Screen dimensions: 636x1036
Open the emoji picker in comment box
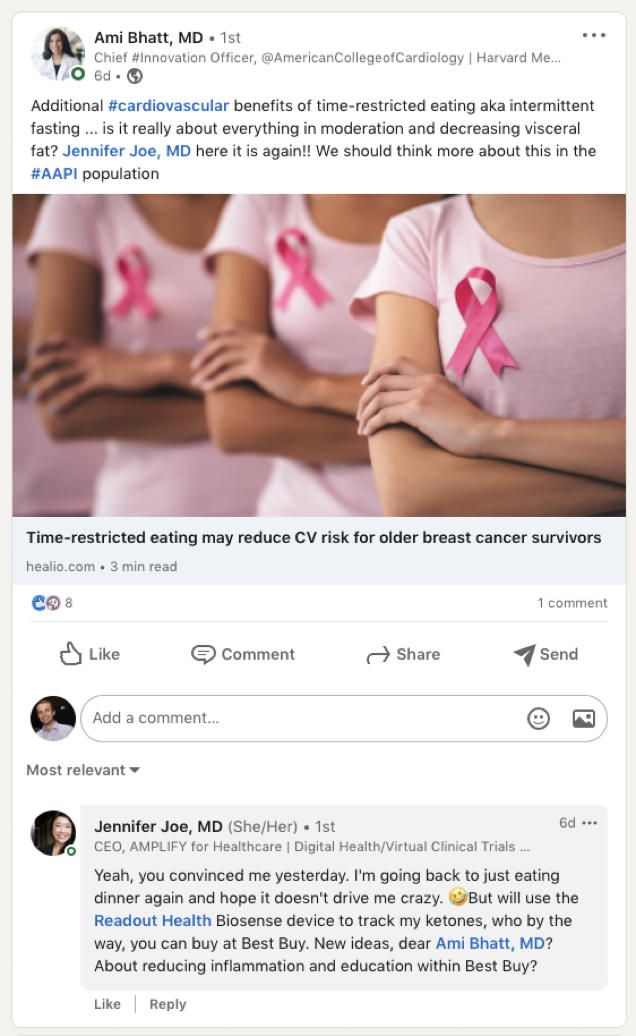click(x=538, y=718)
